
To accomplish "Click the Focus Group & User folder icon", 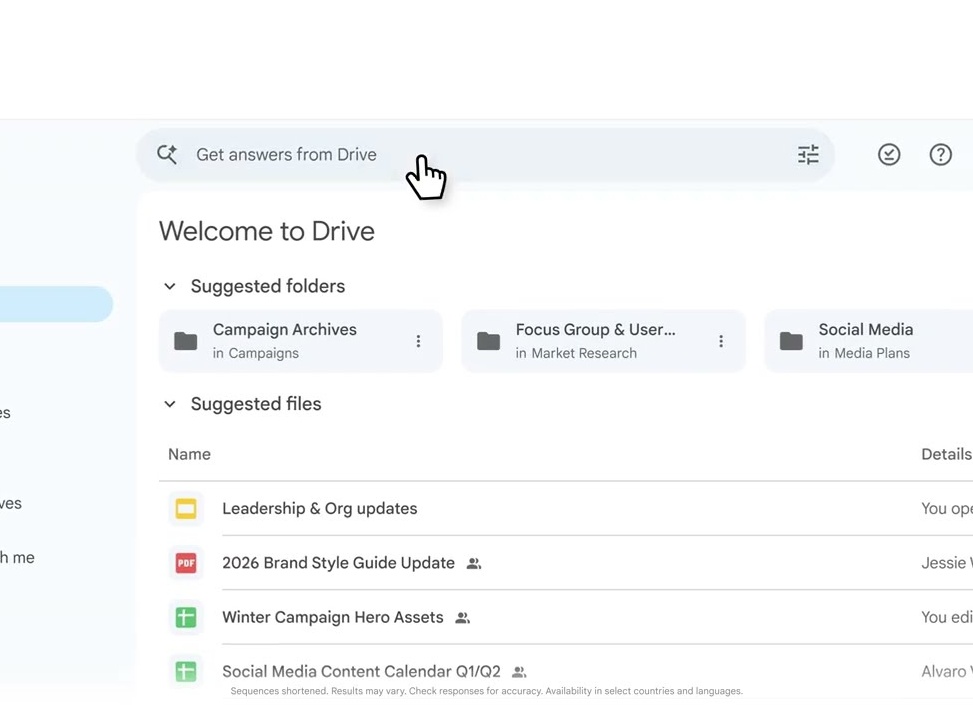I will [x=488, y=341].
